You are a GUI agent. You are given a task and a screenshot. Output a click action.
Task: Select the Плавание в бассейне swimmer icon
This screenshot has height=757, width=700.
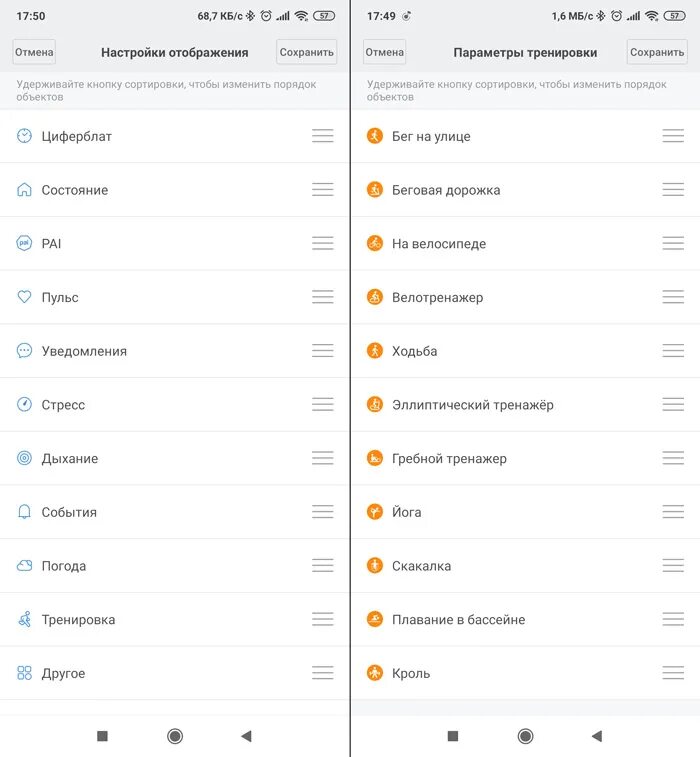click(x=375, y=619)
